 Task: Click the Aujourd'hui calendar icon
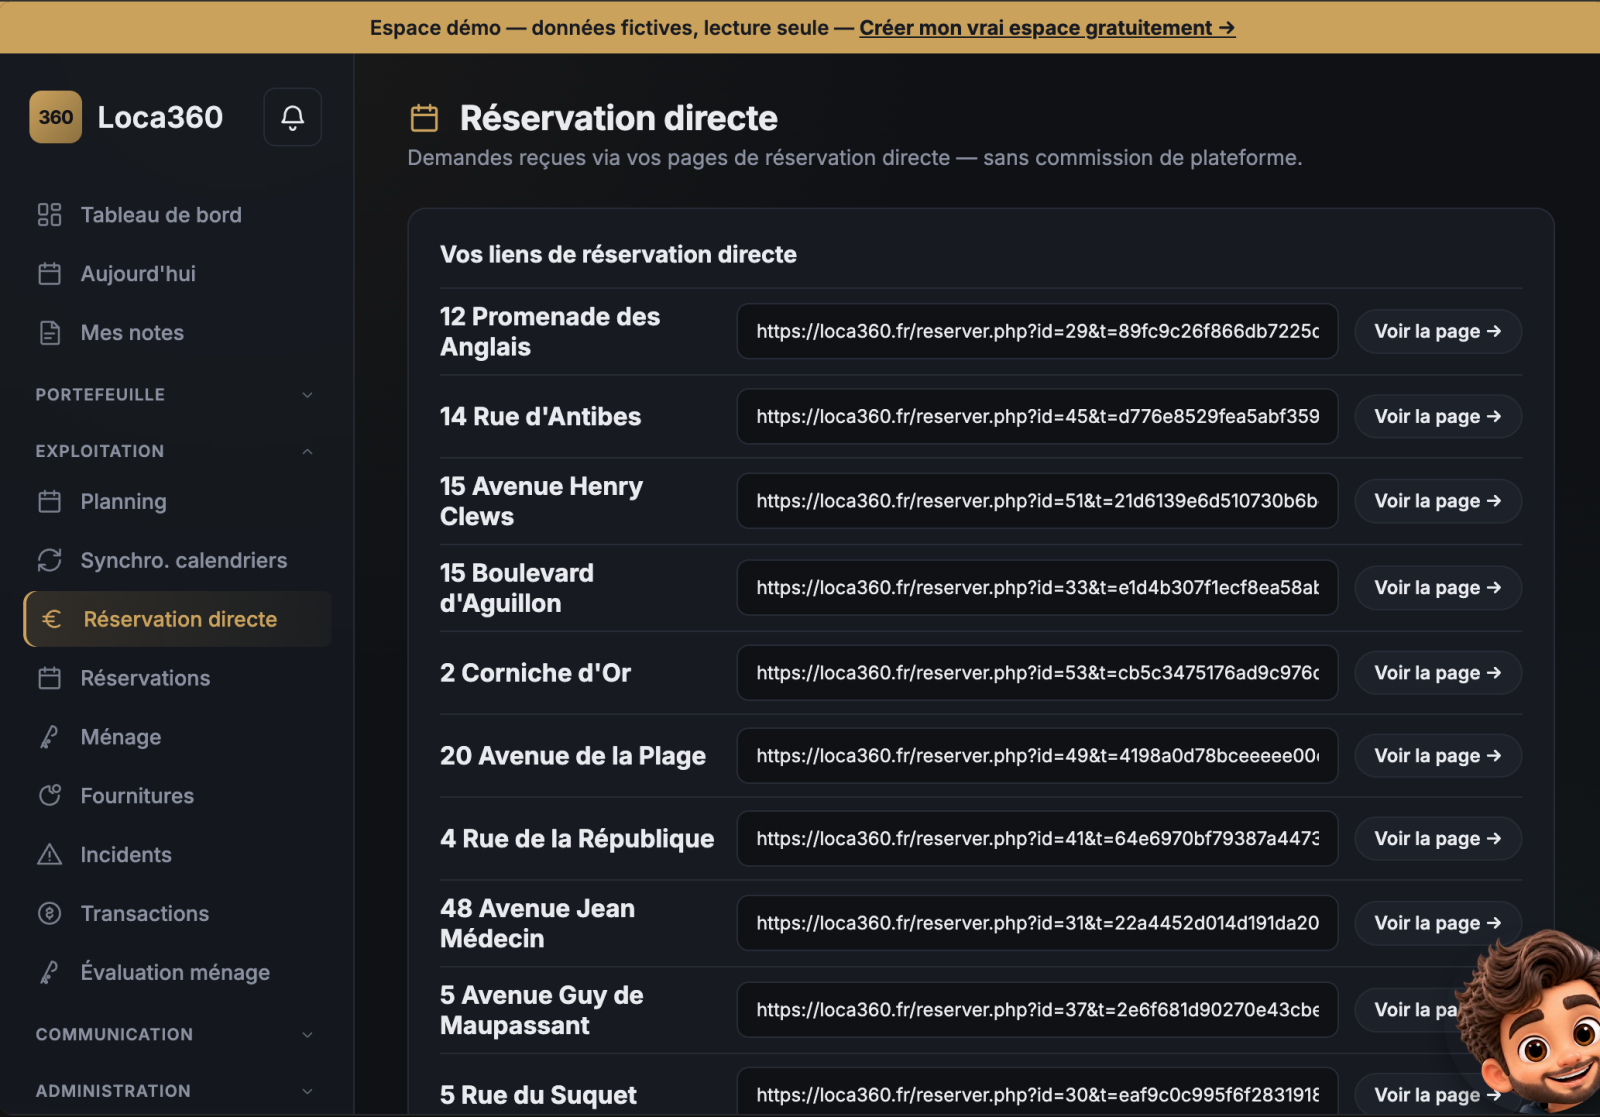pos(49,274)
